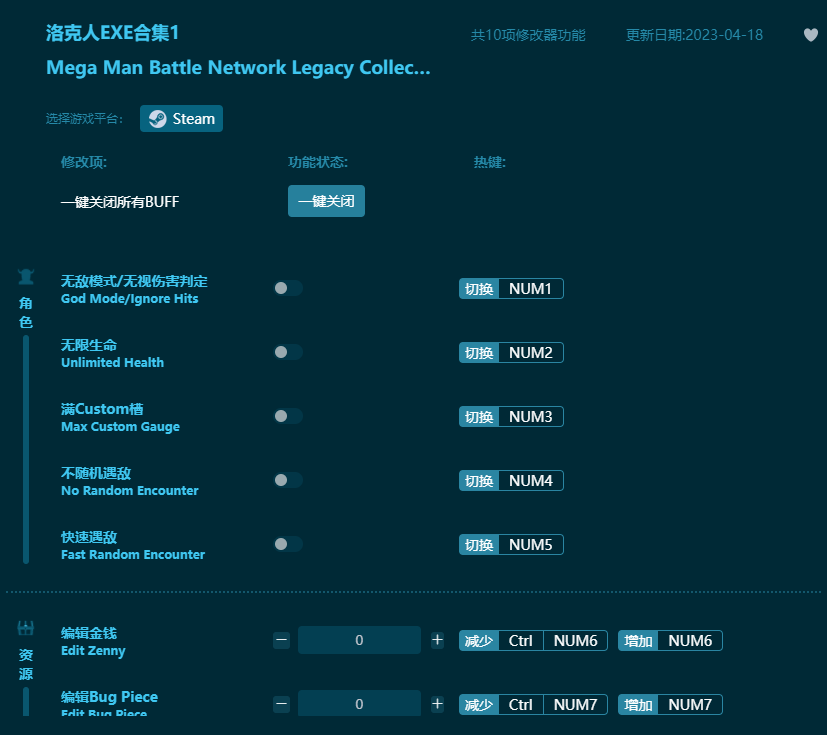
Task: Click Ctrl NUM6 decrease hotkey for Zenny
Action: tap(533, 641)
